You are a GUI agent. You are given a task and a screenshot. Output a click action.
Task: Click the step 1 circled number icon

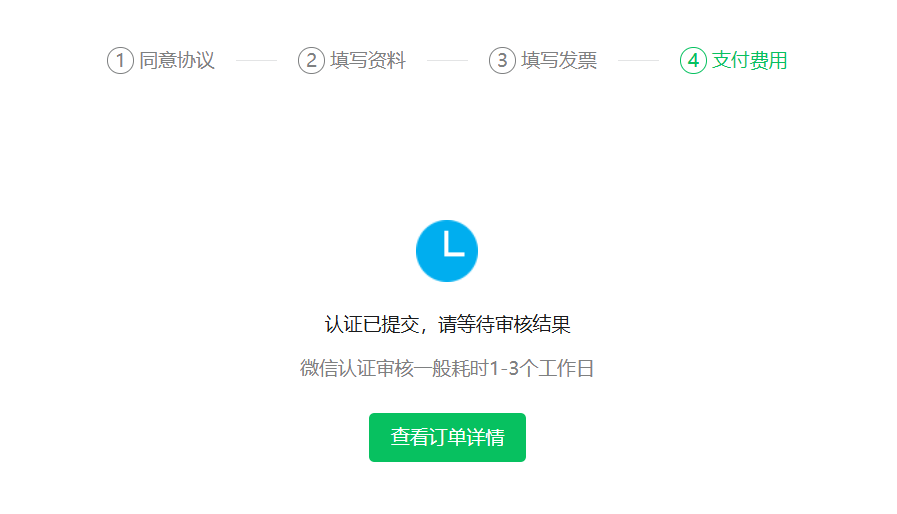tap(120, 60)
